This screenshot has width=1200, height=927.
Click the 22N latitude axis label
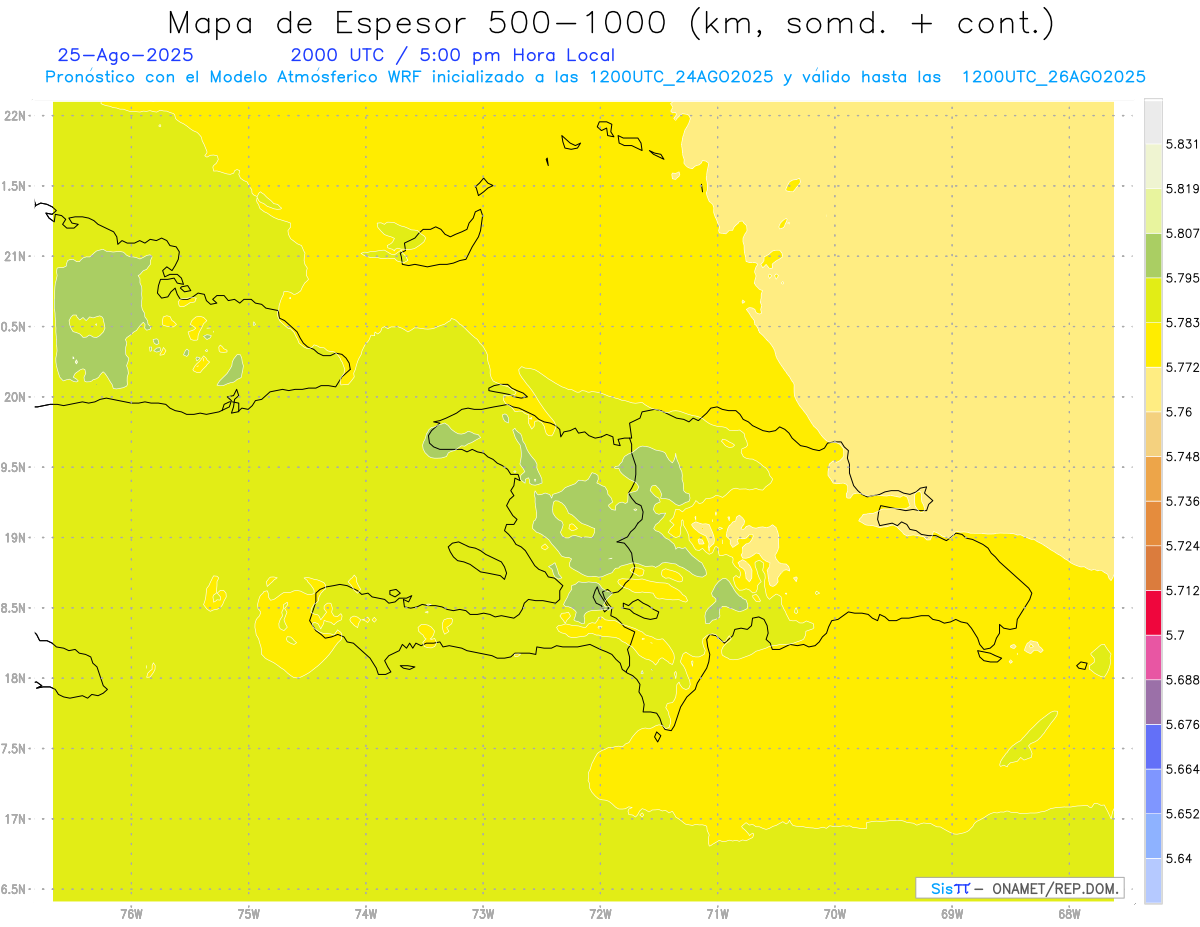(14, 116)
